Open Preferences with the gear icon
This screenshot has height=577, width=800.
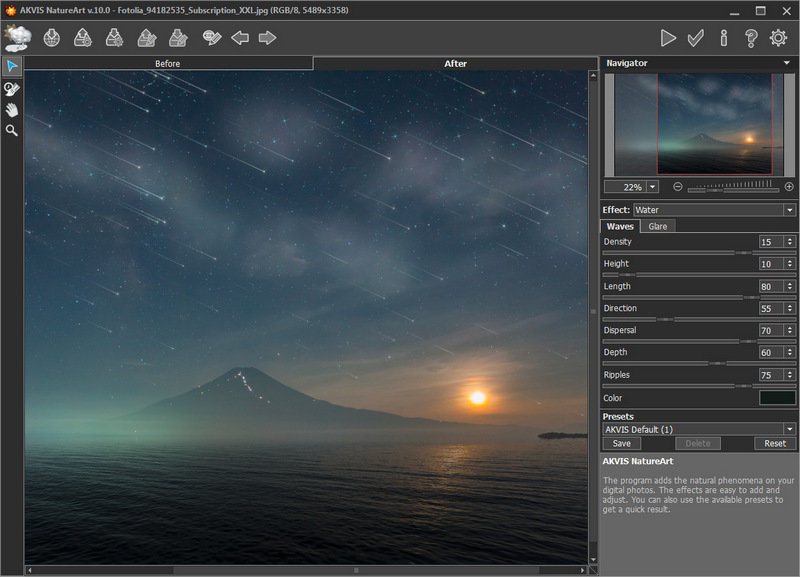(x=778, y=38)
